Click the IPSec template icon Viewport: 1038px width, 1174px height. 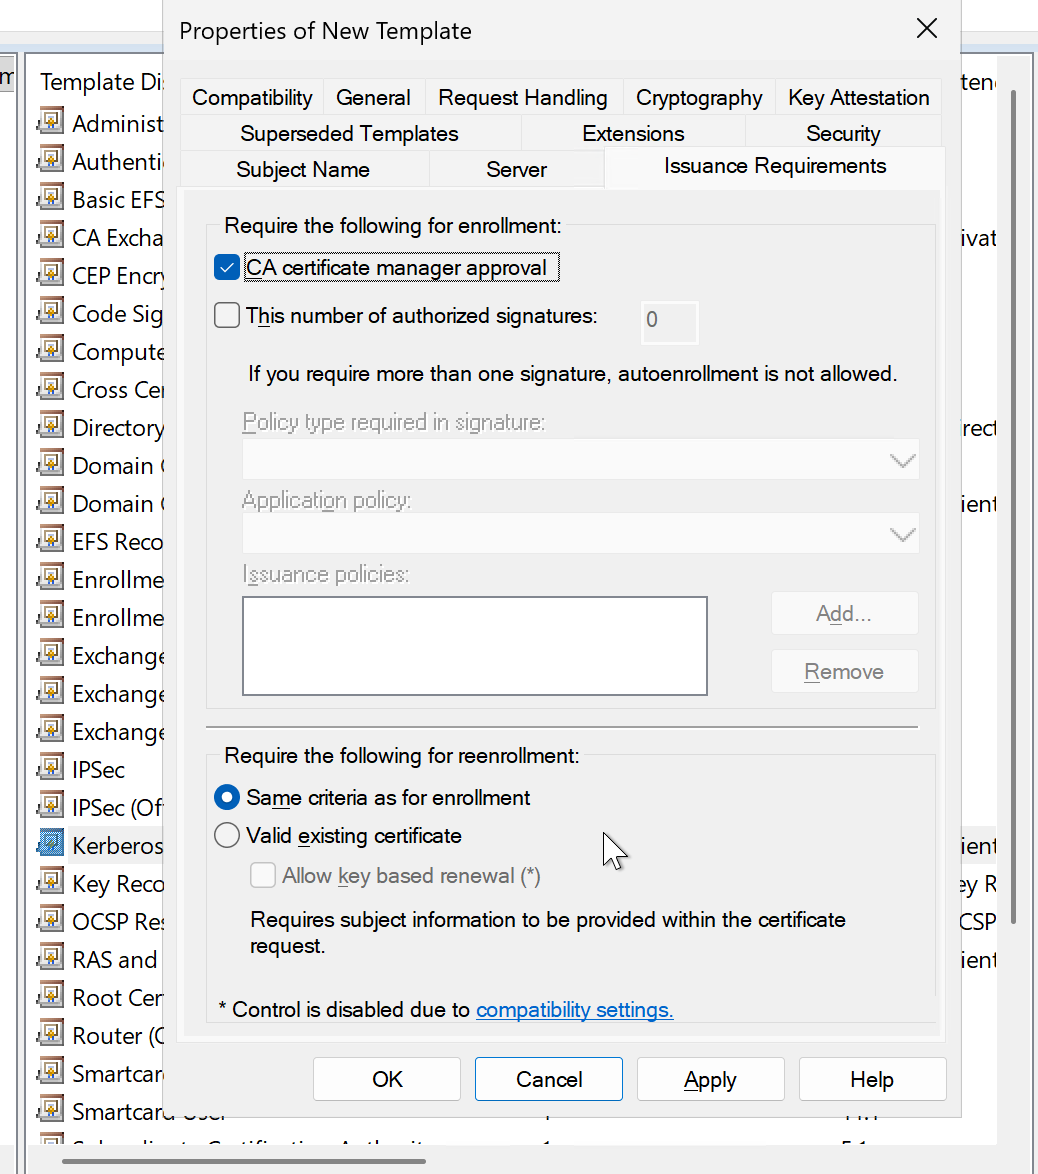point(50,769)
